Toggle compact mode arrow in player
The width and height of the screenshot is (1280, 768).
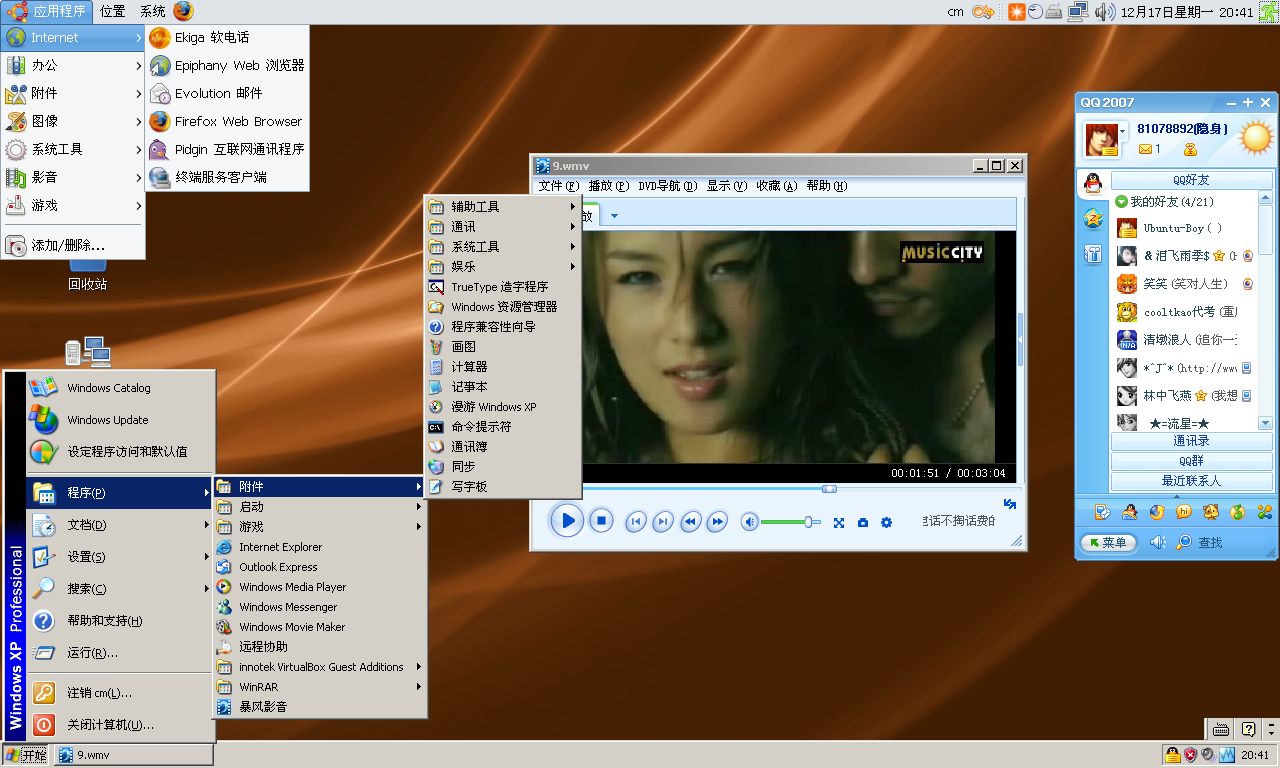pos(1010,504)
